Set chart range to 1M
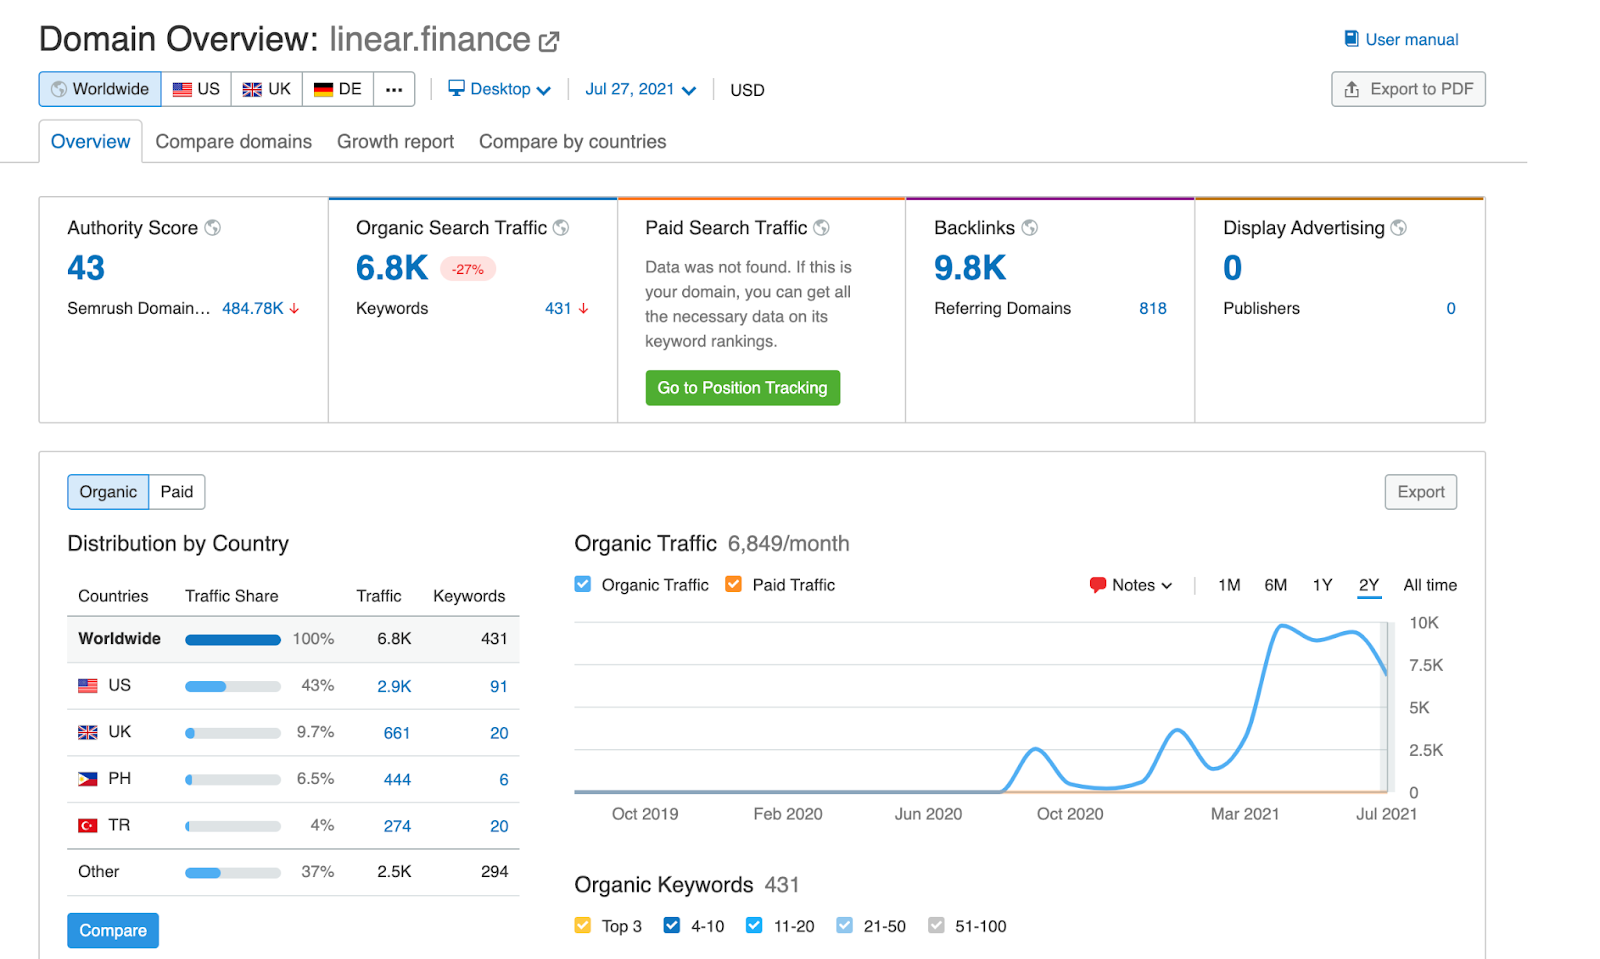Viewport: 1600px width, 959px height. click(1229, 585)
